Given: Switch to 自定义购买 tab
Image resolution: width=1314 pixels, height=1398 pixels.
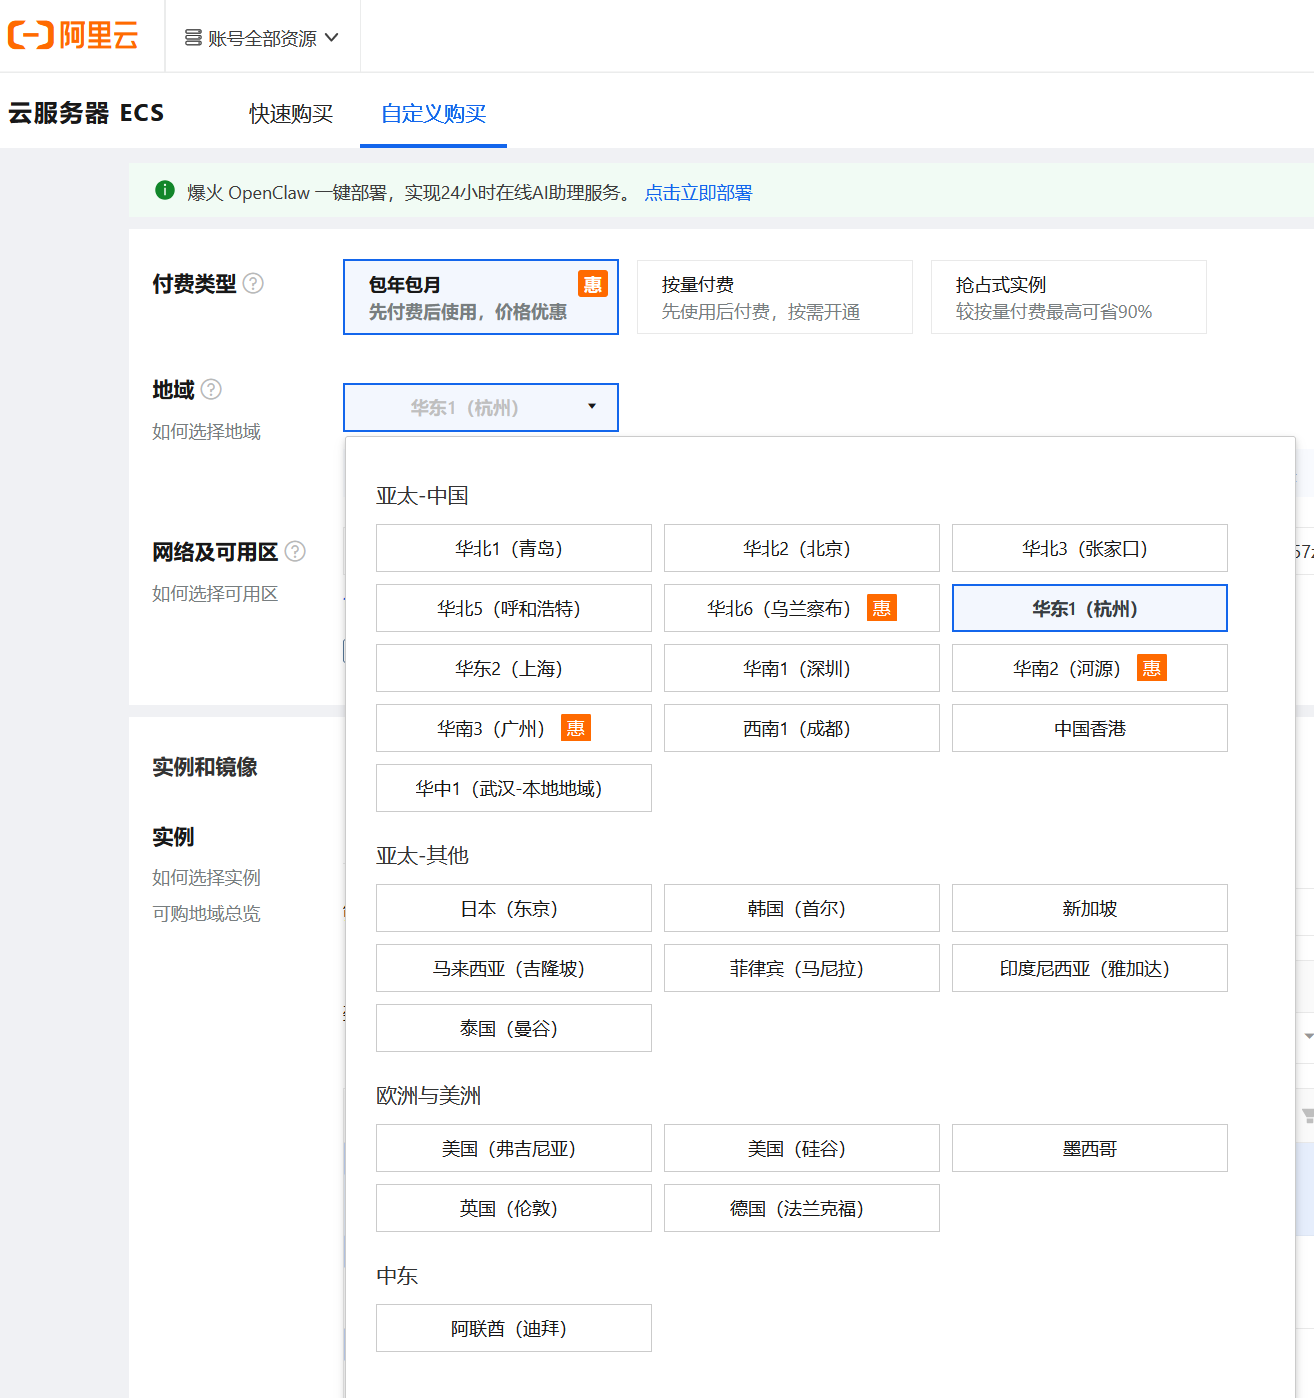Looking at the screenshot, I should (x=434, y=114).
